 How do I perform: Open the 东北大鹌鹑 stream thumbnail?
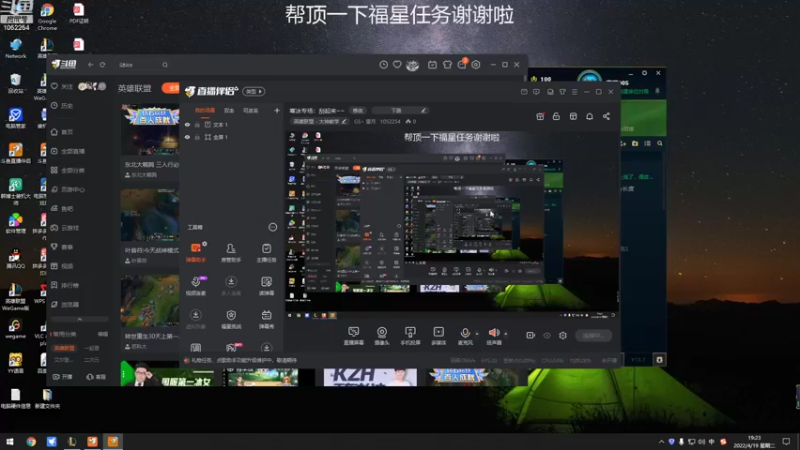pyautogui.click(x=150, y=130)
